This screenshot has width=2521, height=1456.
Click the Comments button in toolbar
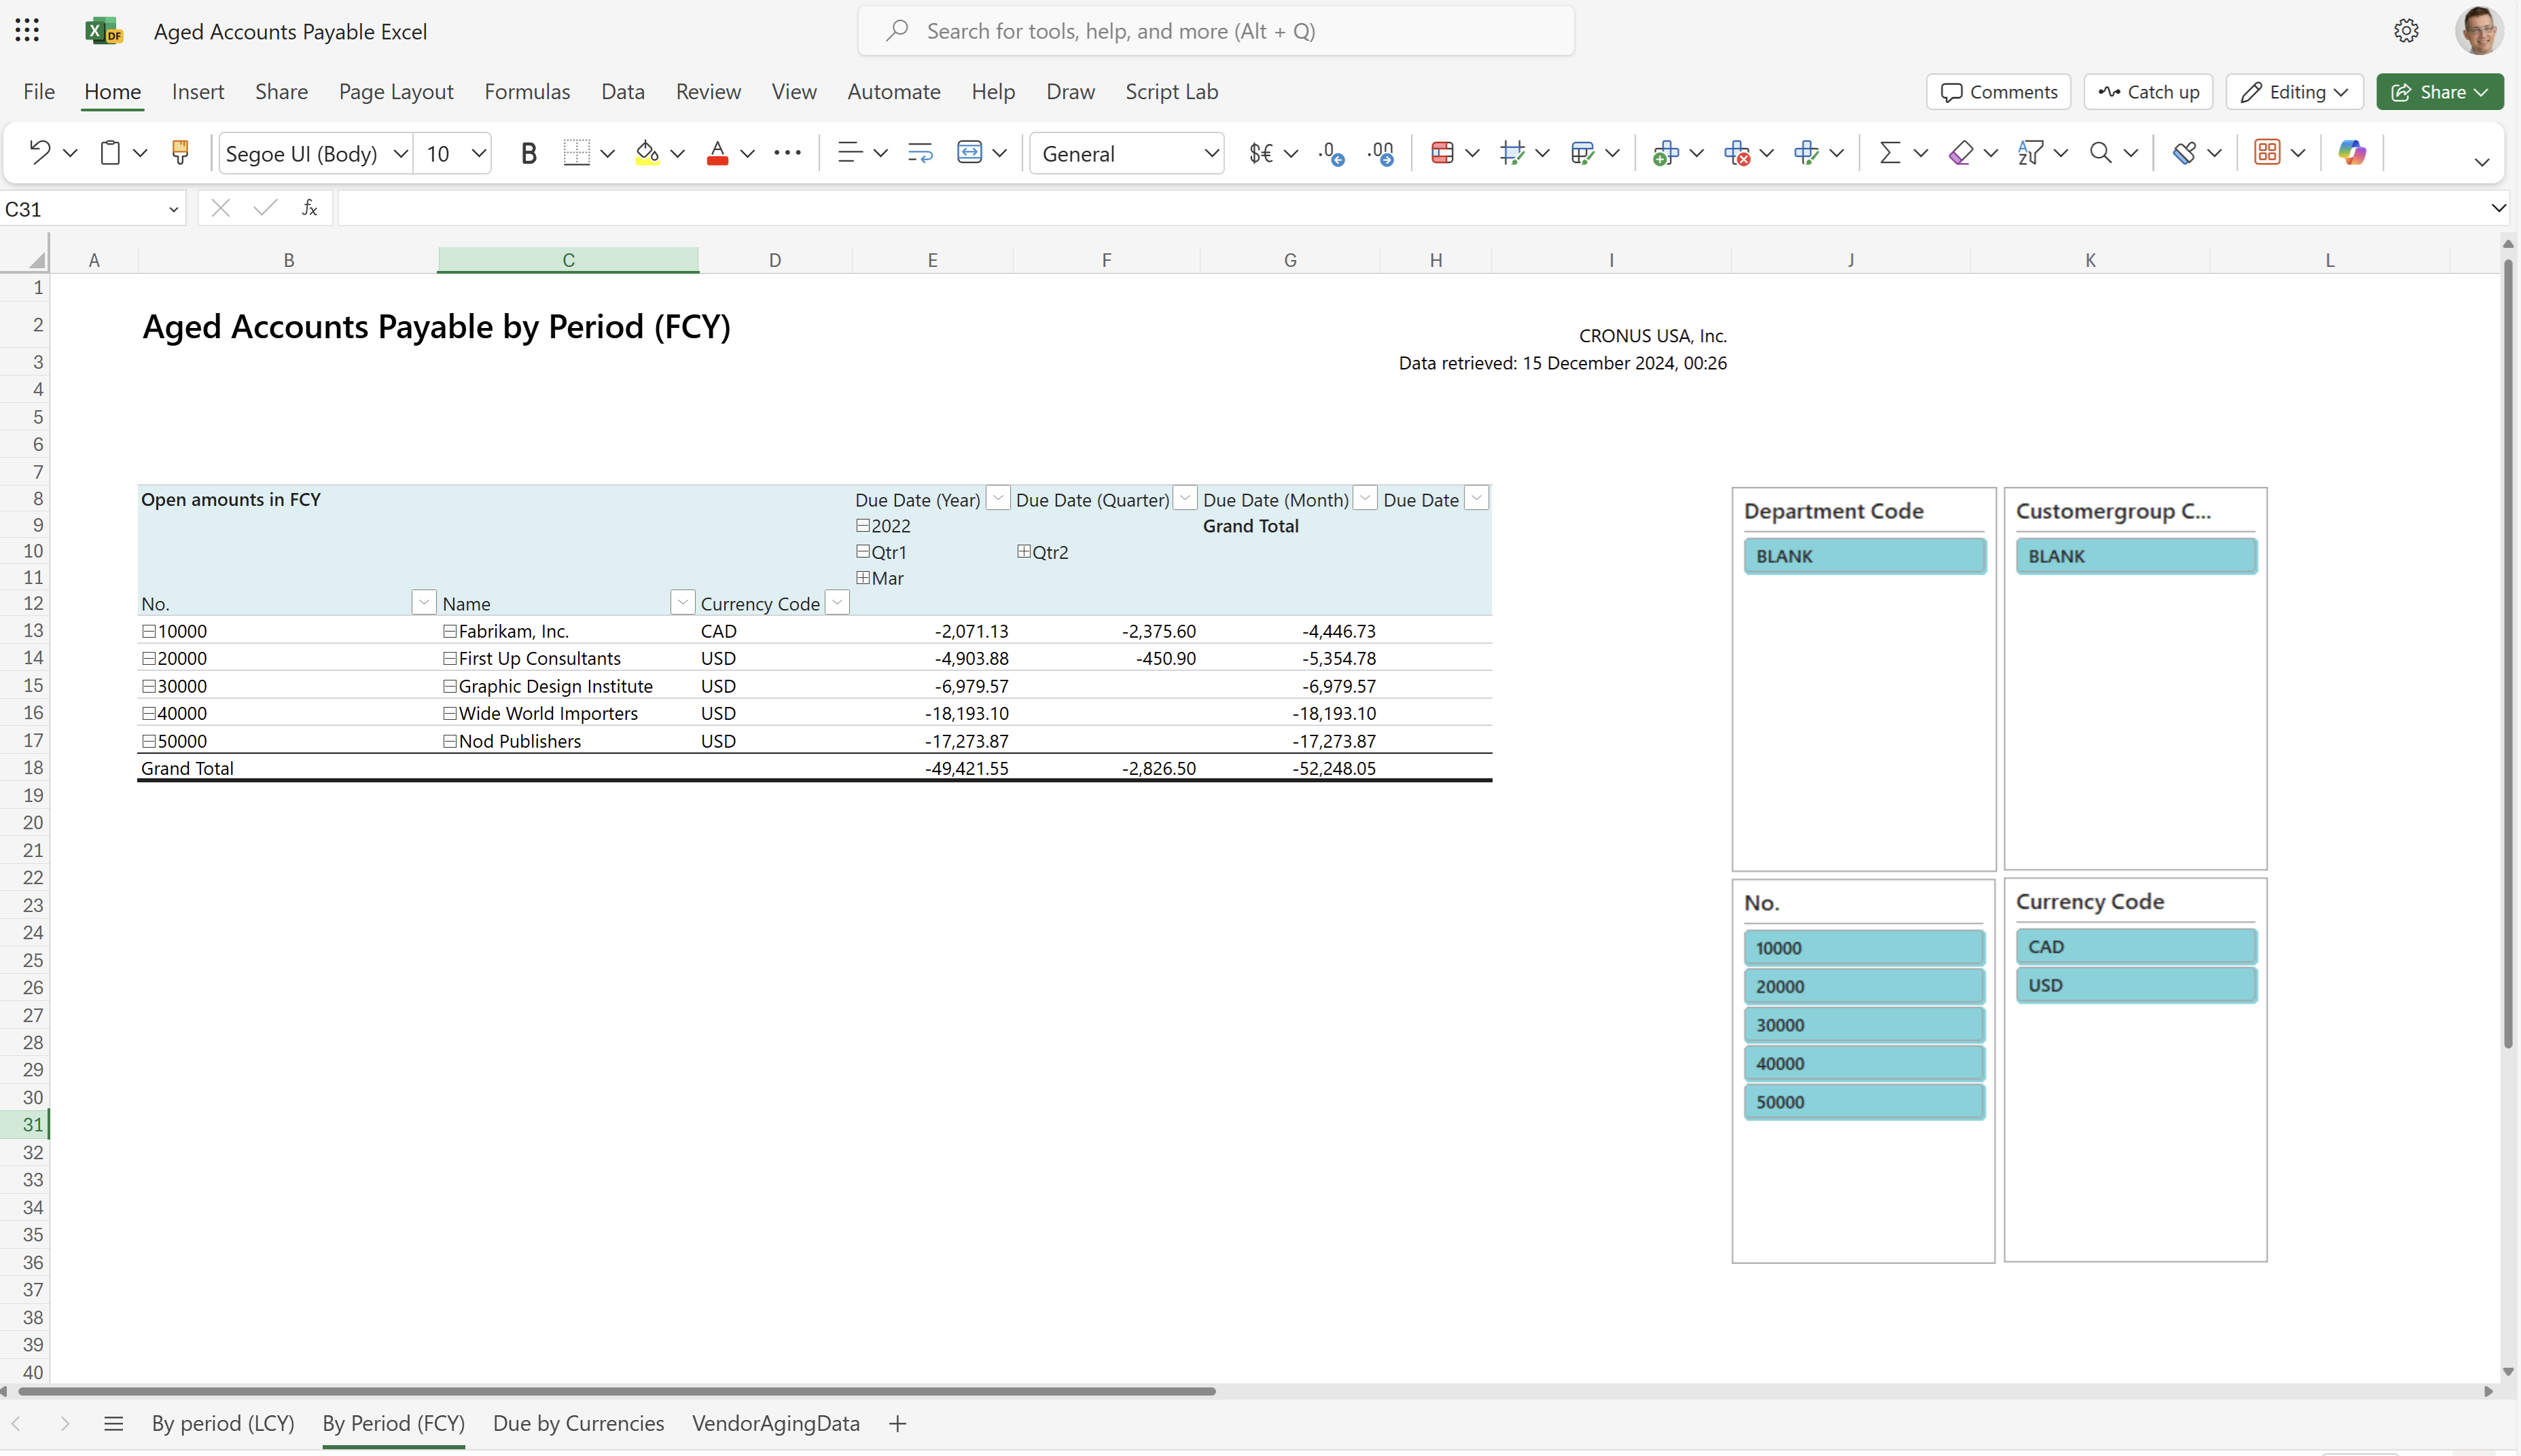coord(1997,90)
